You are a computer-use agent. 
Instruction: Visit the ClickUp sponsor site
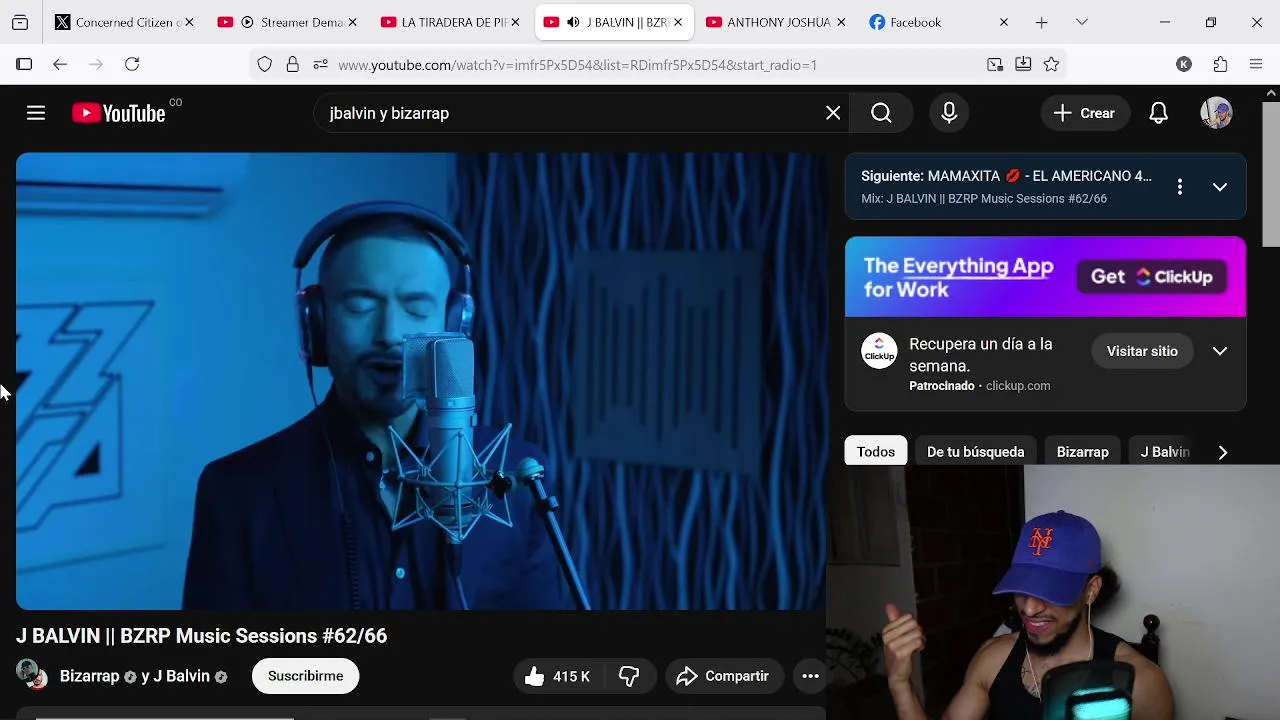[1142, 351]
